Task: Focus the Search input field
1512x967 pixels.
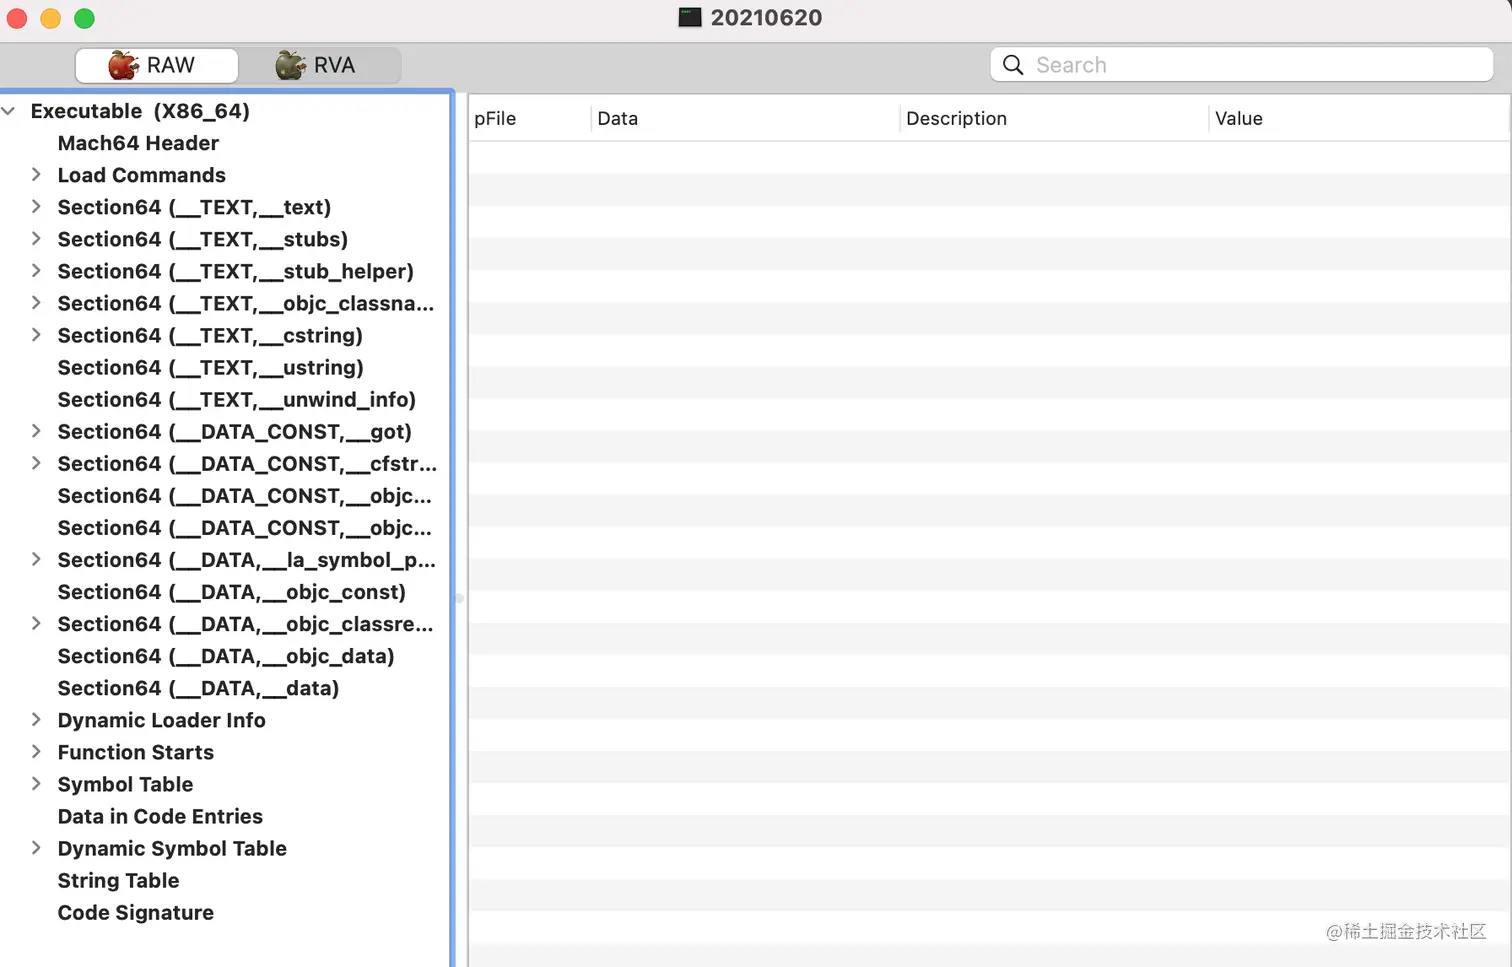Action: (1242, 65)
